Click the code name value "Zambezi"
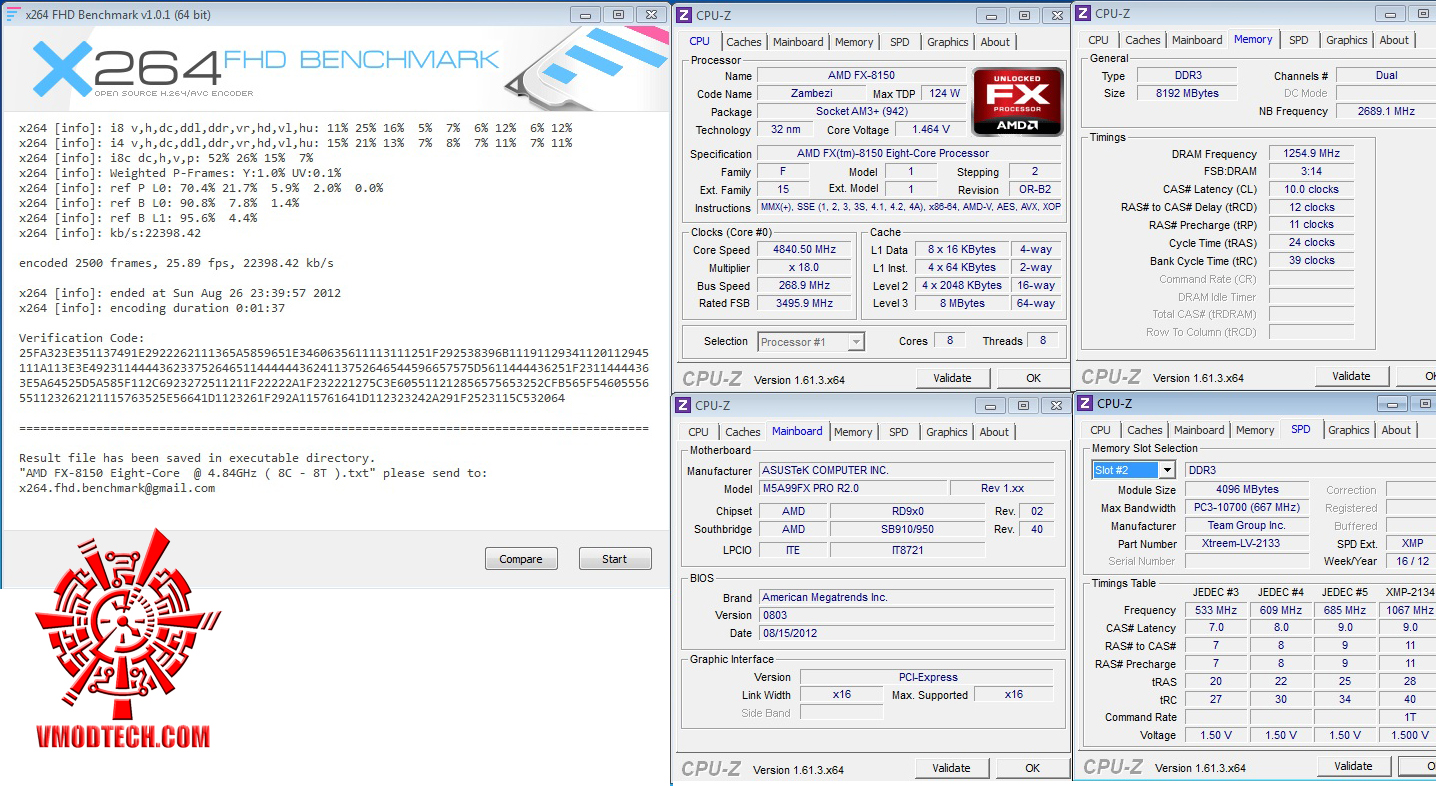Image resolution: width=1436 pixels, height=786 pixels. (810, 94)
